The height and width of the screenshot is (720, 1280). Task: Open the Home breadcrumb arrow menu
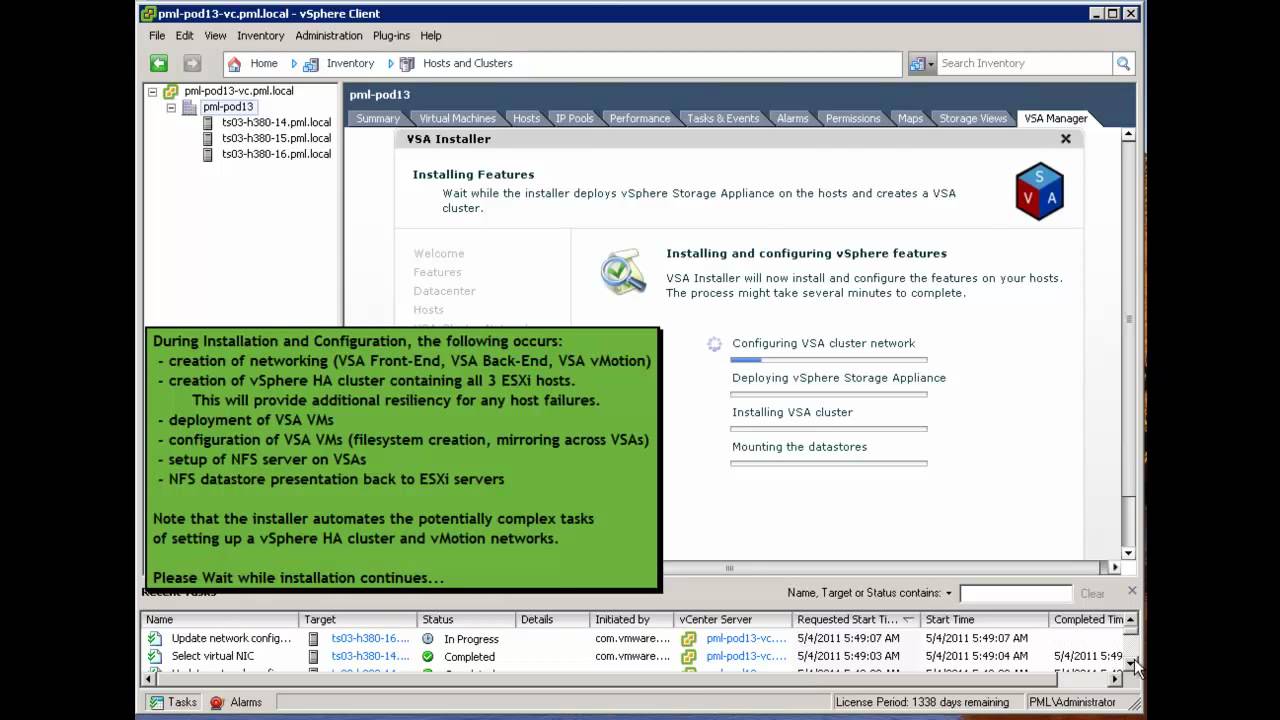click(294, 63)
